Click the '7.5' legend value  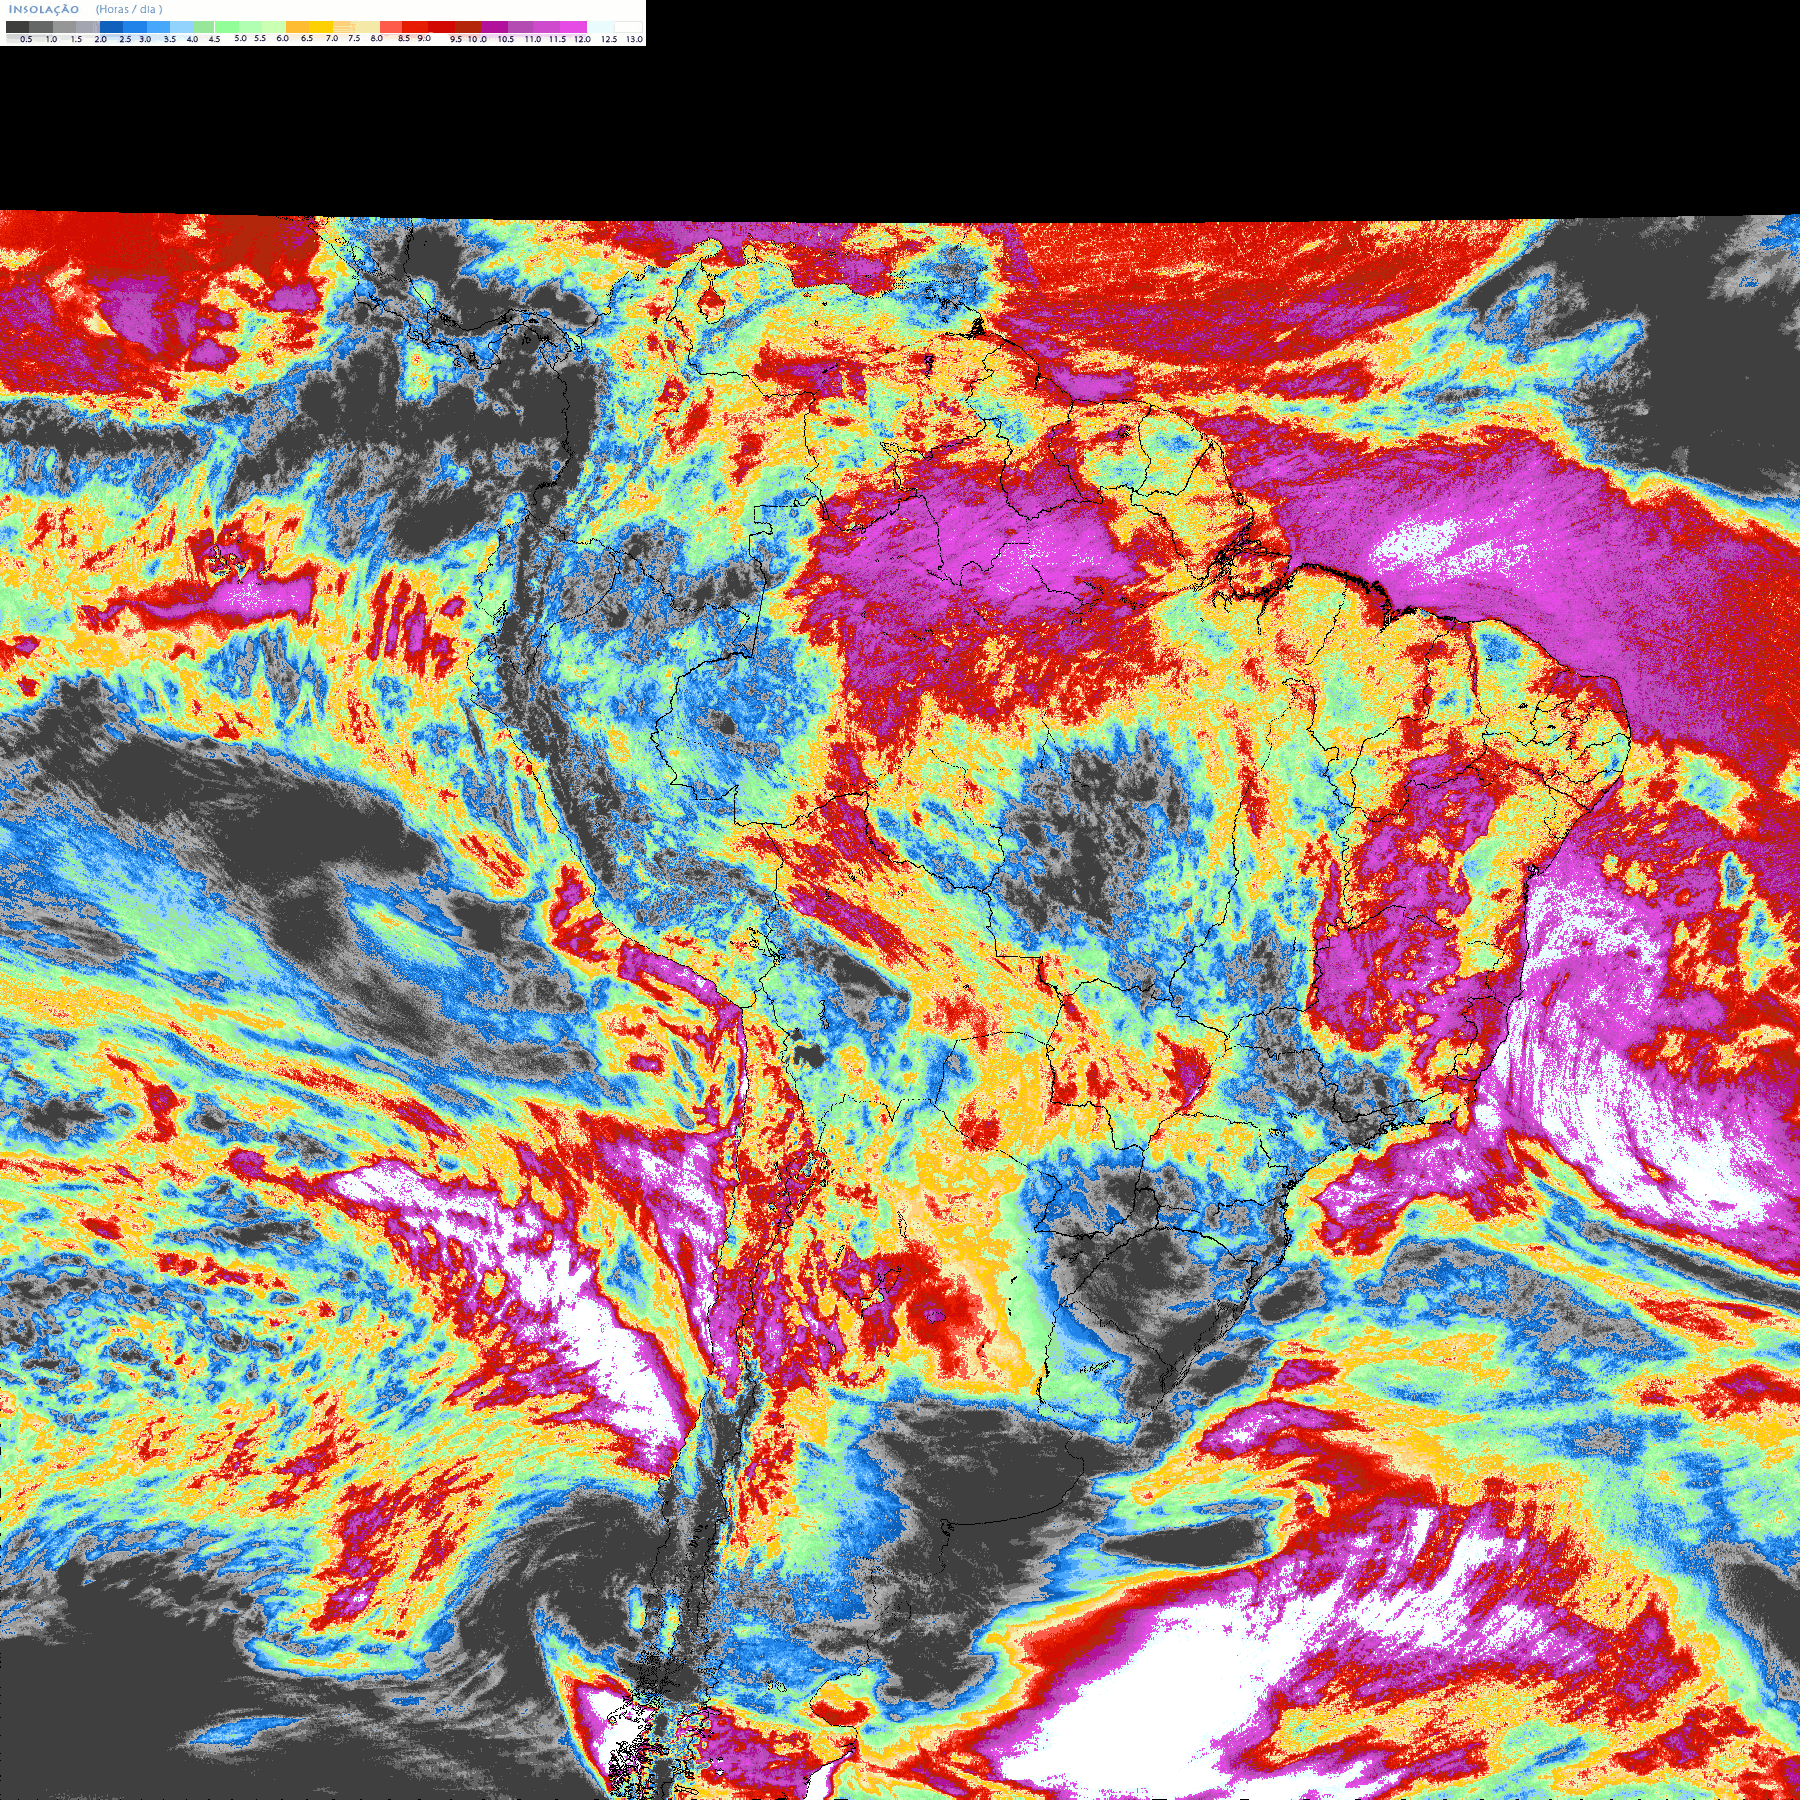click(x=354, y=38)
